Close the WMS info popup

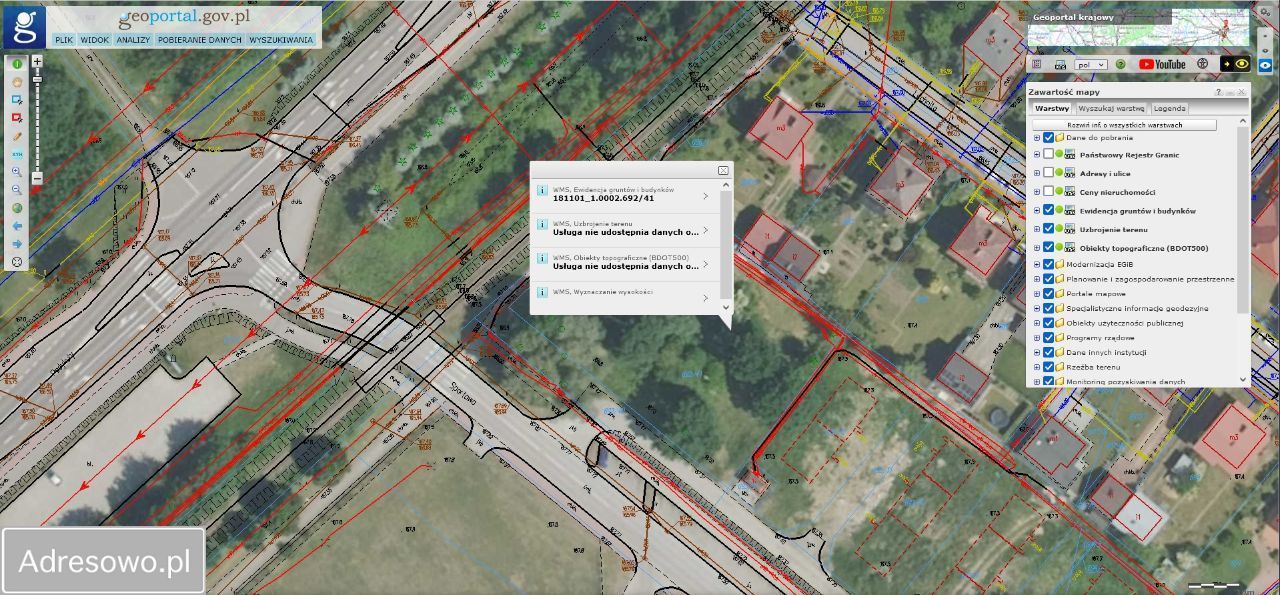click(x=723, y=171)
